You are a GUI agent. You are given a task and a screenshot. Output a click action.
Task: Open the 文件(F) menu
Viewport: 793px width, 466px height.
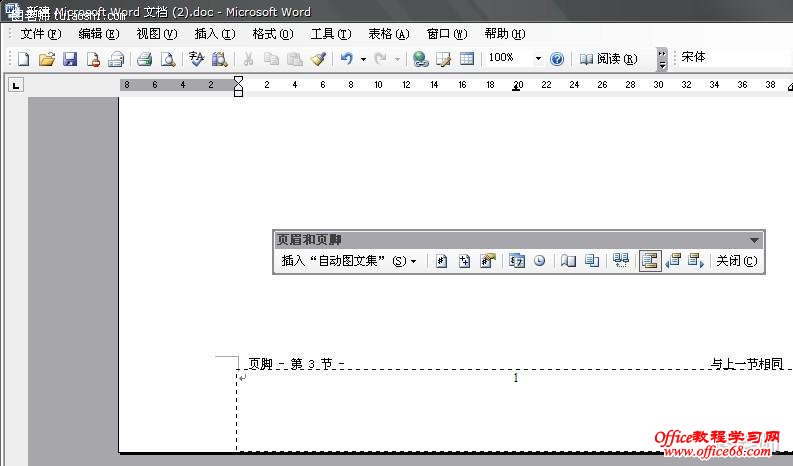[x=40, y=34]
